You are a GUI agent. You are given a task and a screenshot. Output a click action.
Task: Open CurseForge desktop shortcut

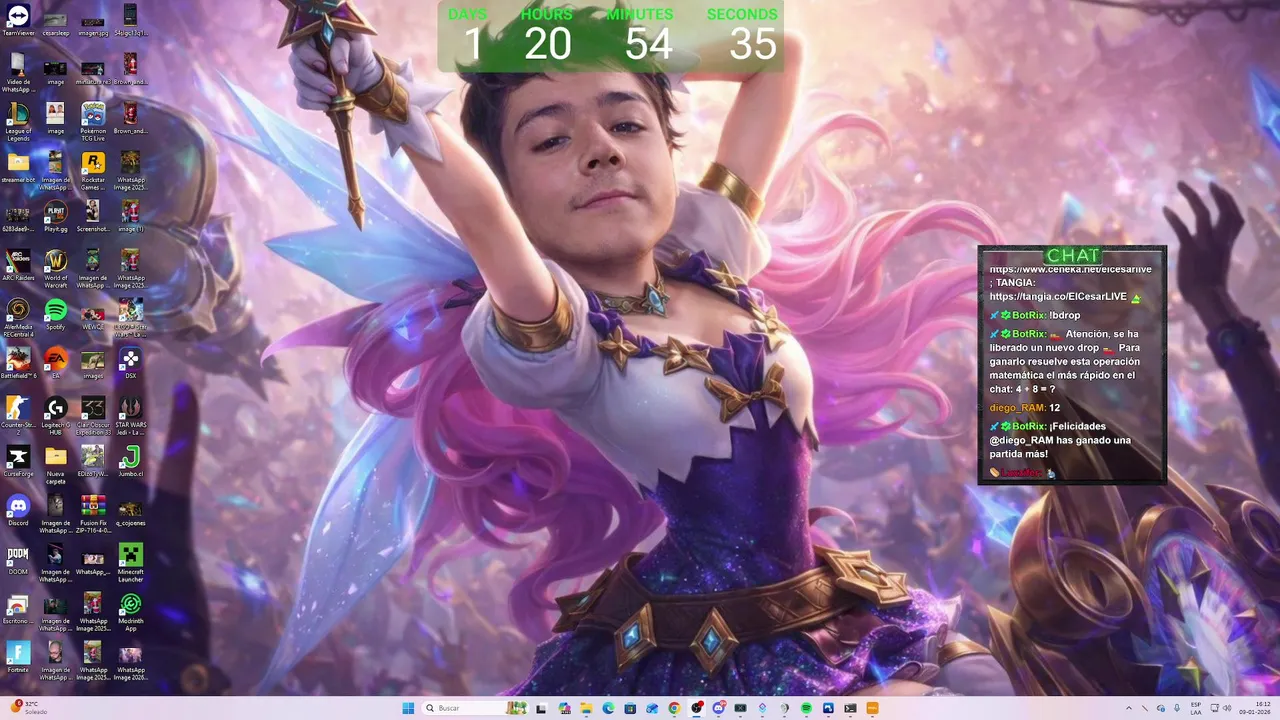click(18, 461)
